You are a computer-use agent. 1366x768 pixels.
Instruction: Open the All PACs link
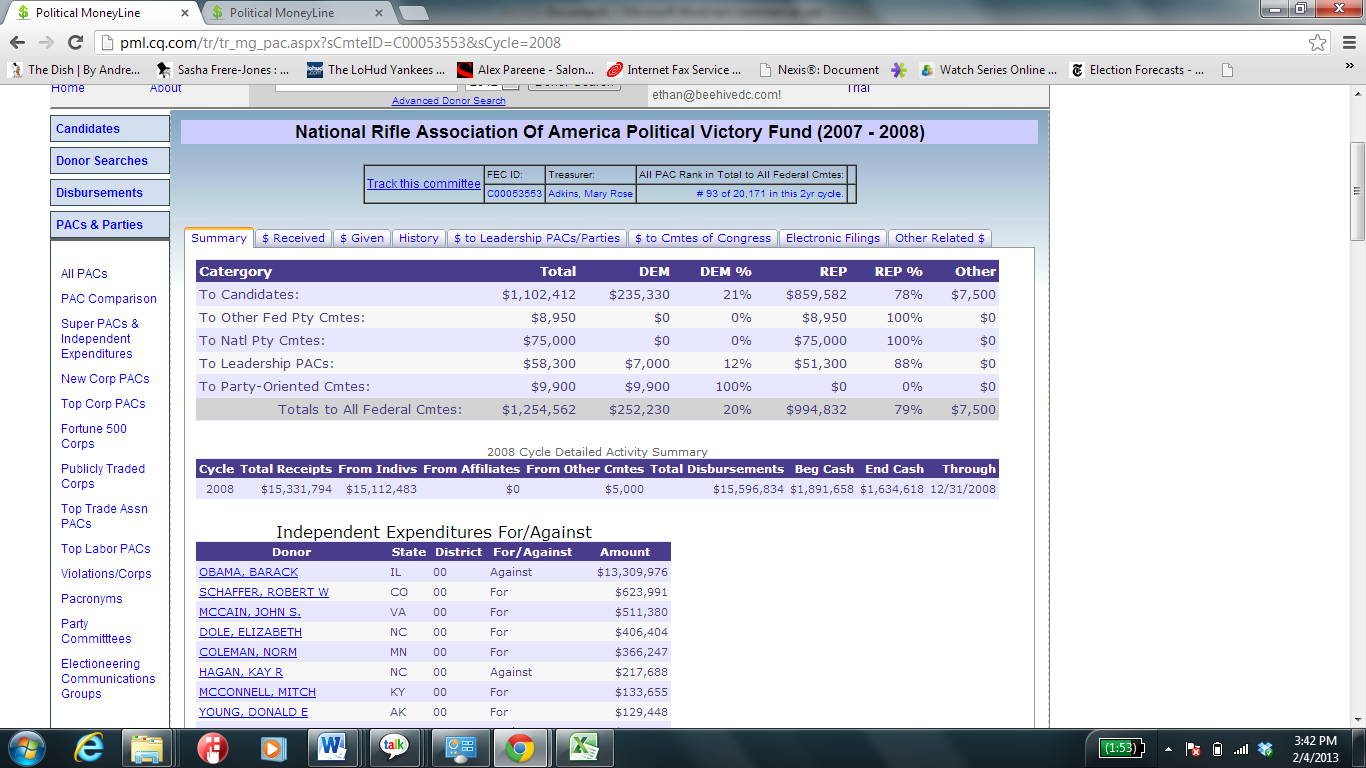click(84, 274)
